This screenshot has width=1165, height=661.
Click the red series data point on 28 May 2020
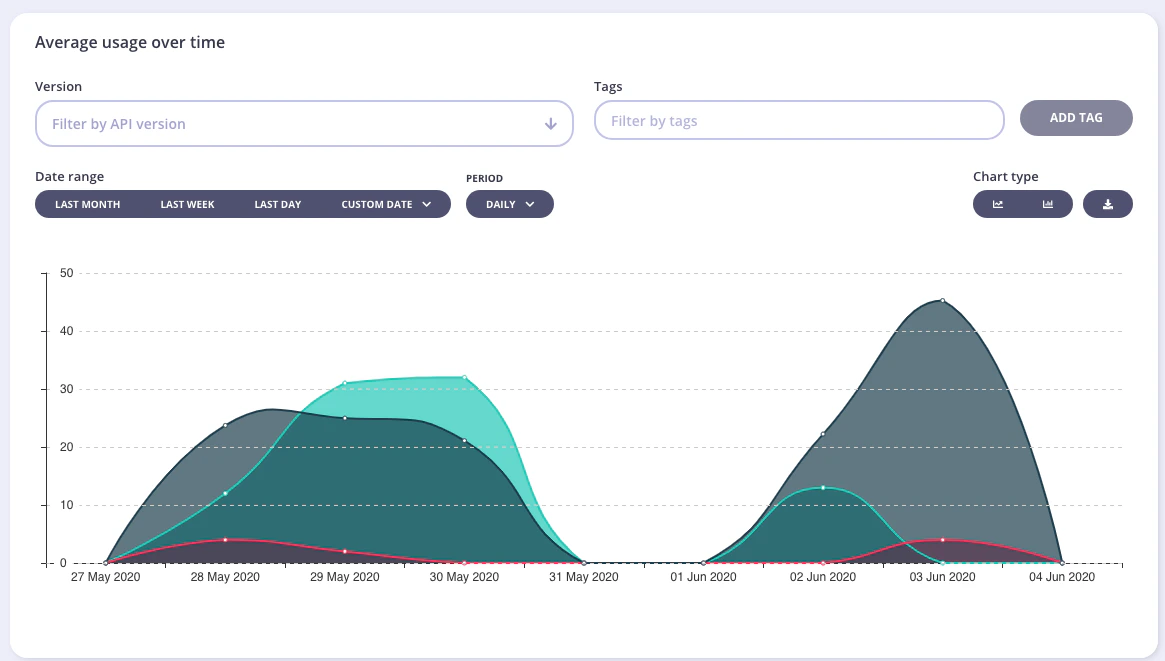pos(225,539)
